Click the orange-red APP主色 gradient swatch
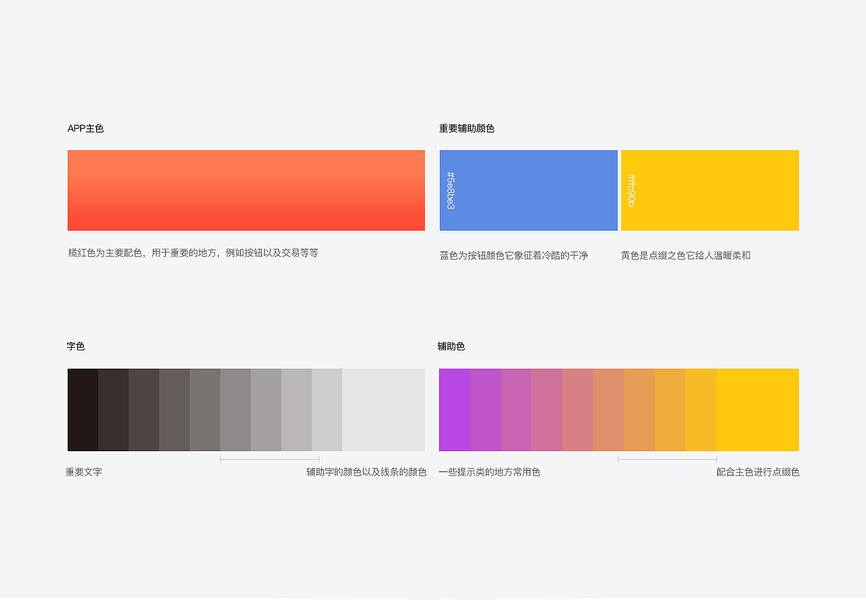This screenshot has width=866, height=600. (x=246, y=190)
